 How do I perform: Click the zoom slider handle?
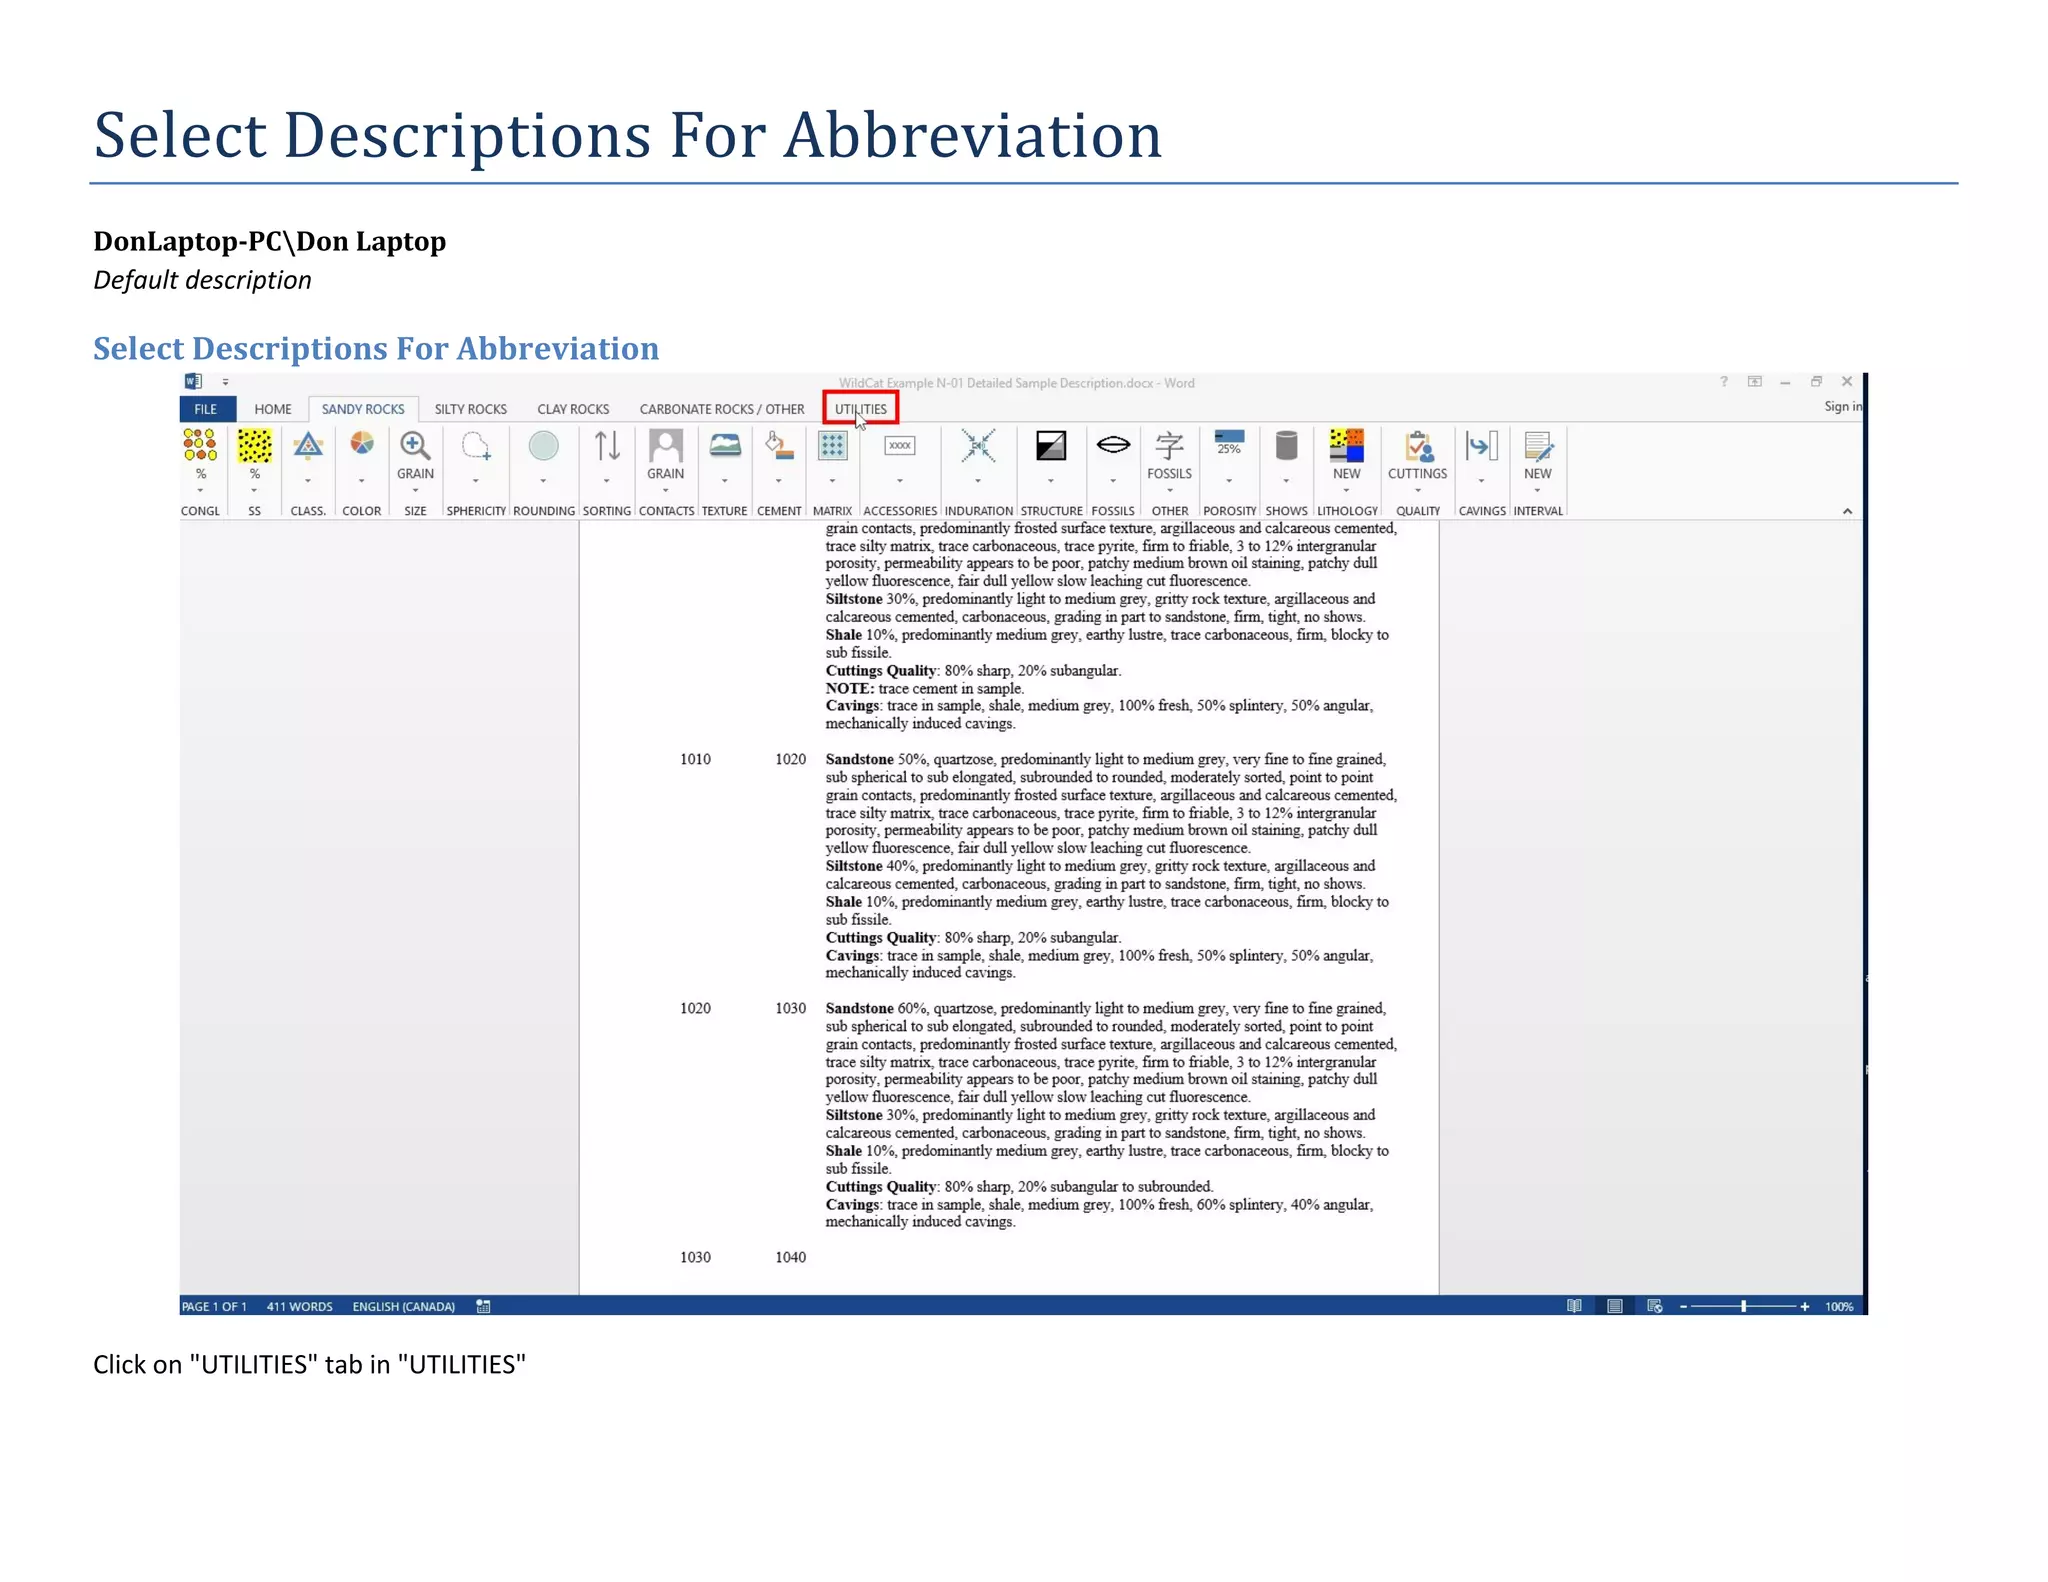[1743, 1306]
